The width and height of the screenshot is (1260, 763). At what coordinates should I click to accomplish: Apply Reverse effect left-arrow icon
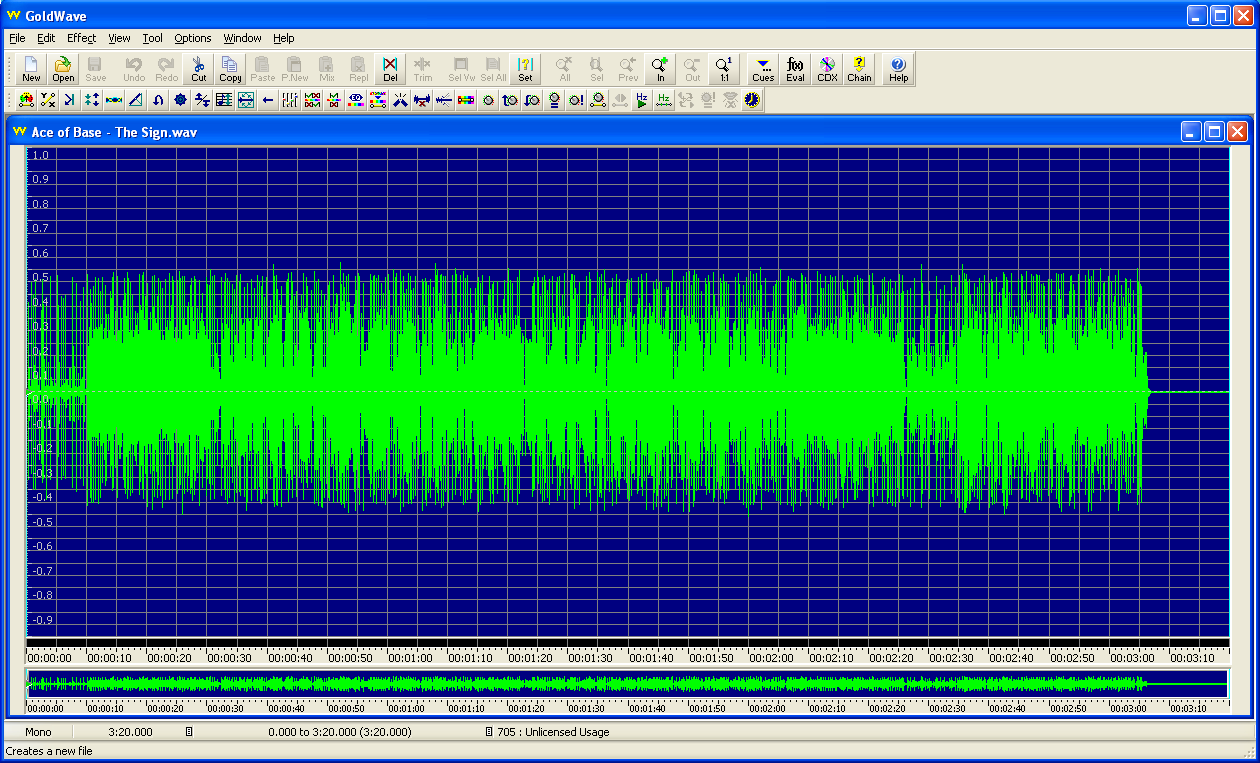tap(268, 100)
